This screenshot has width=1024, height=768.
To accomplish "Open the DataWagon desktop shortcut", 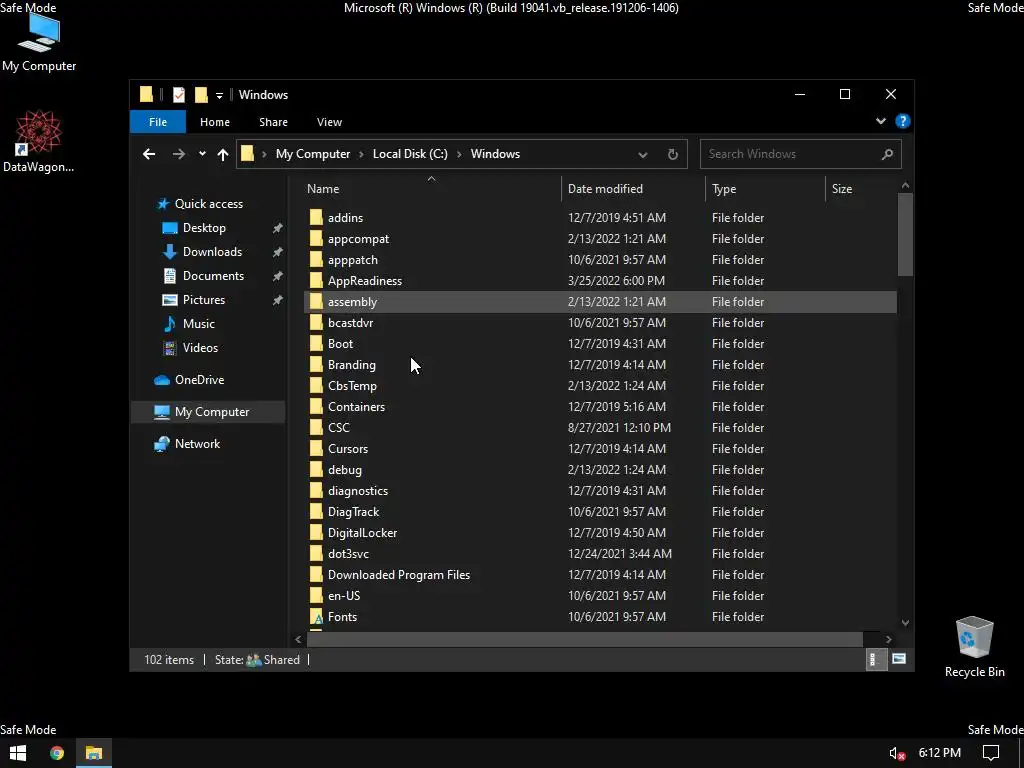I will click(x=38, y=141).
